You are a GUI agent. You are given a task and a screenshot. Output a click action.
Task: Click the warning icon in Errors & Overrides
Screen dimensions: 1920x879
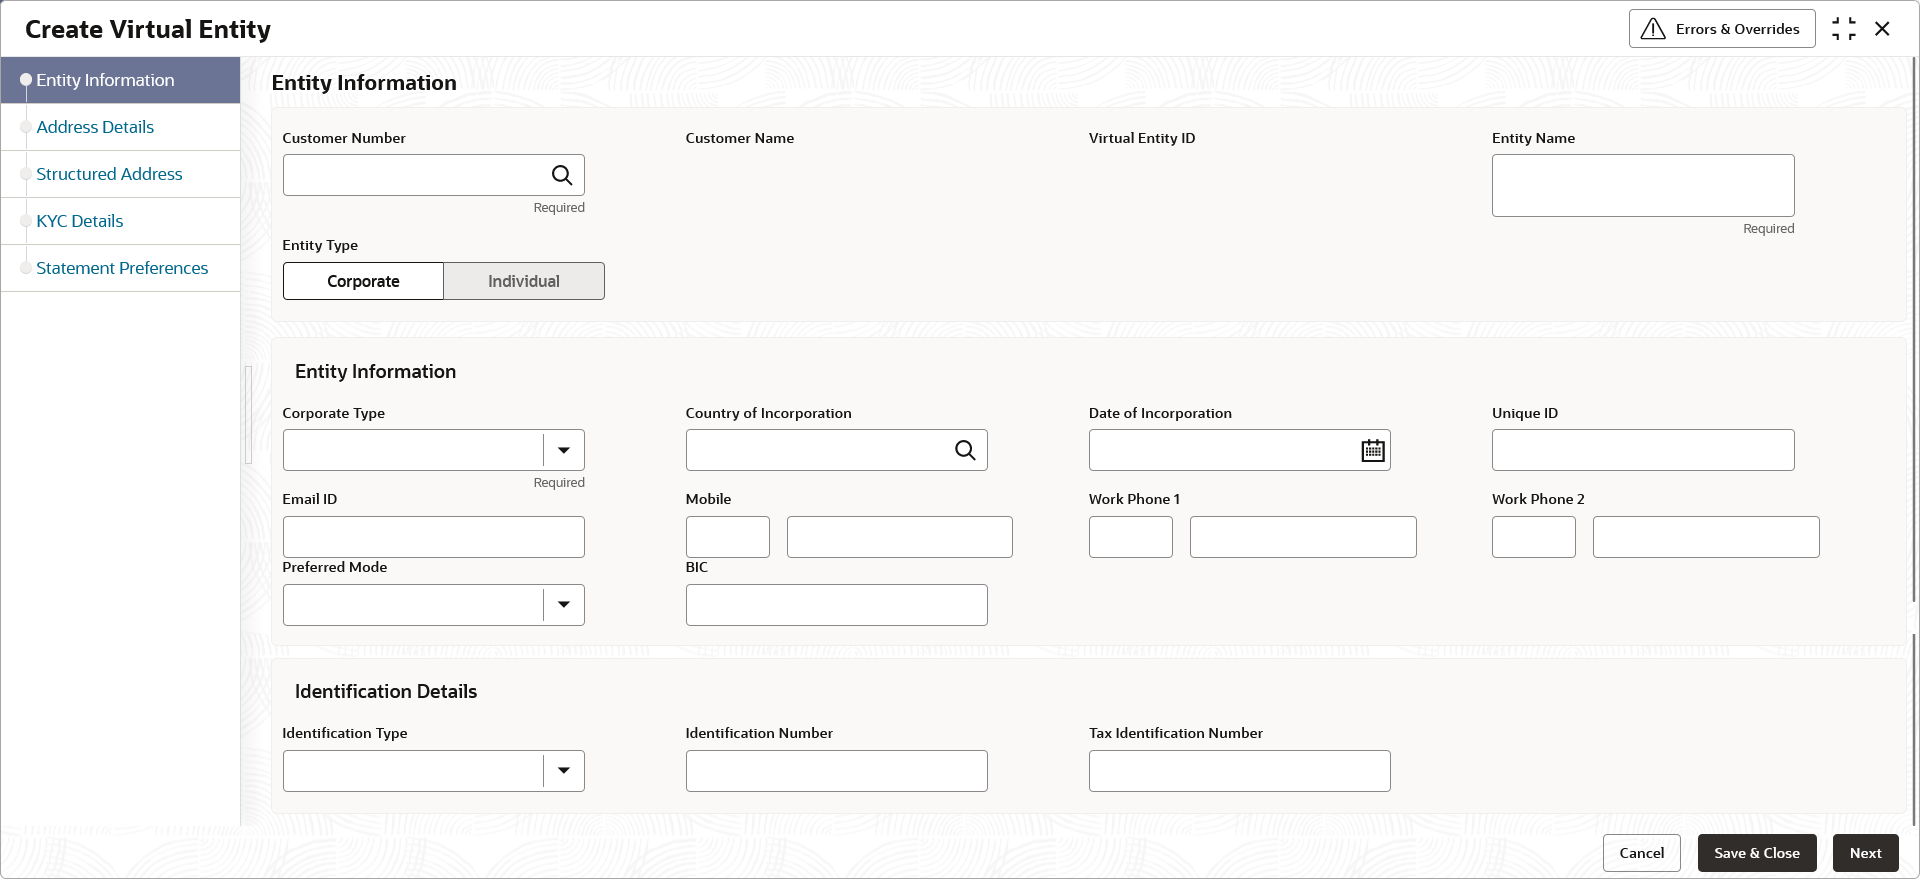click(1653, 29)
